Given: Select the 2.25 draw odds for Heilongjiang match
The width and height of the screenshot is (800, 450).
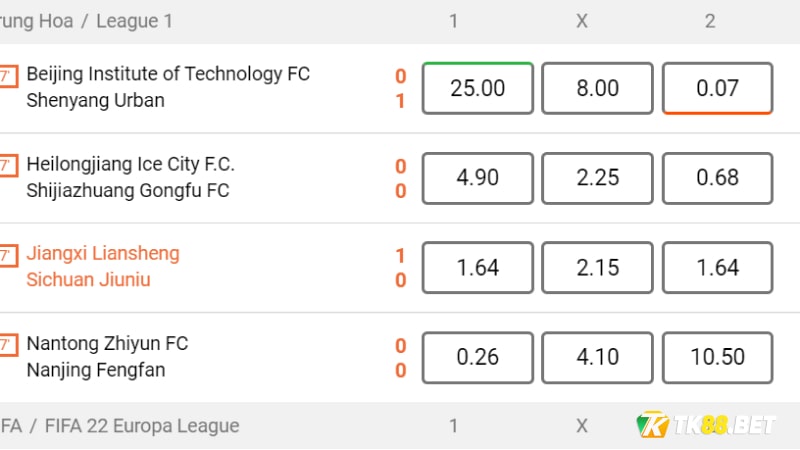Looking at the screenshot, I should [597, 178].
